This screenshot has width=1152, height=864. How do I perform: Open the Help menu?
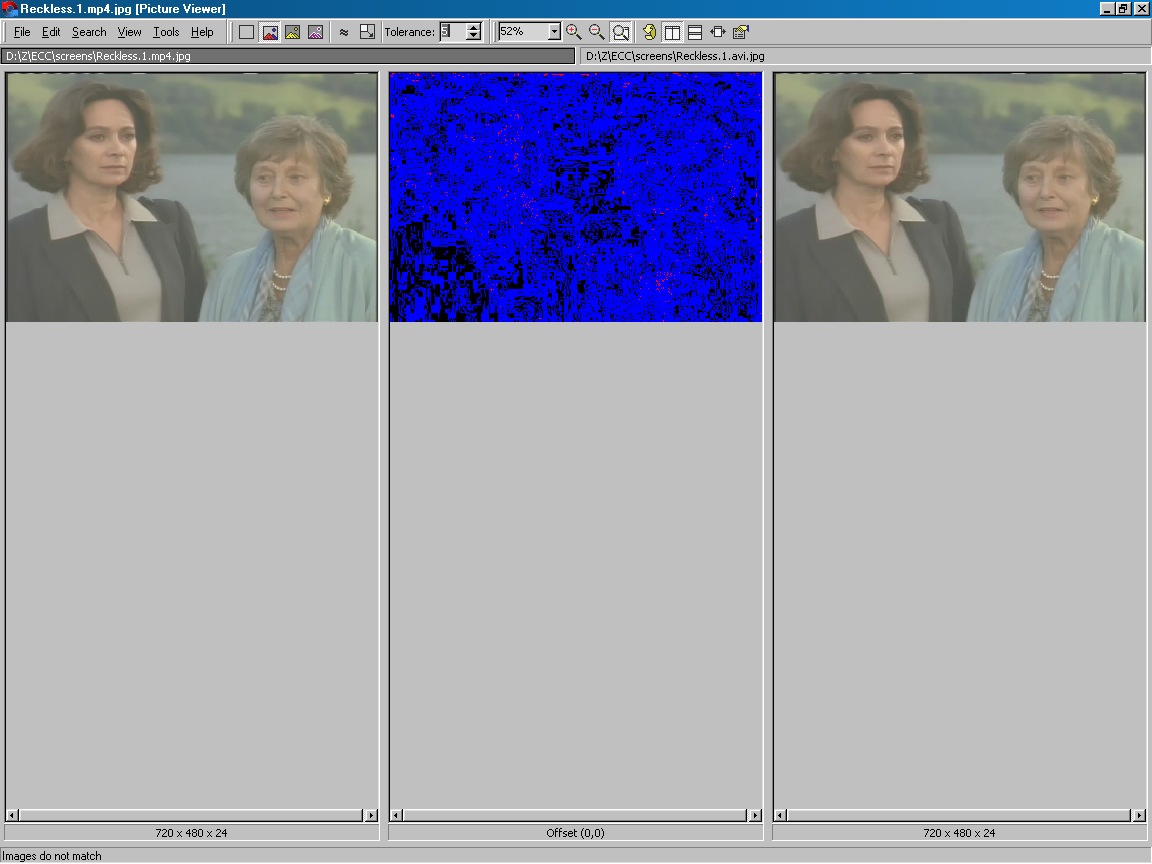(202, 32)
